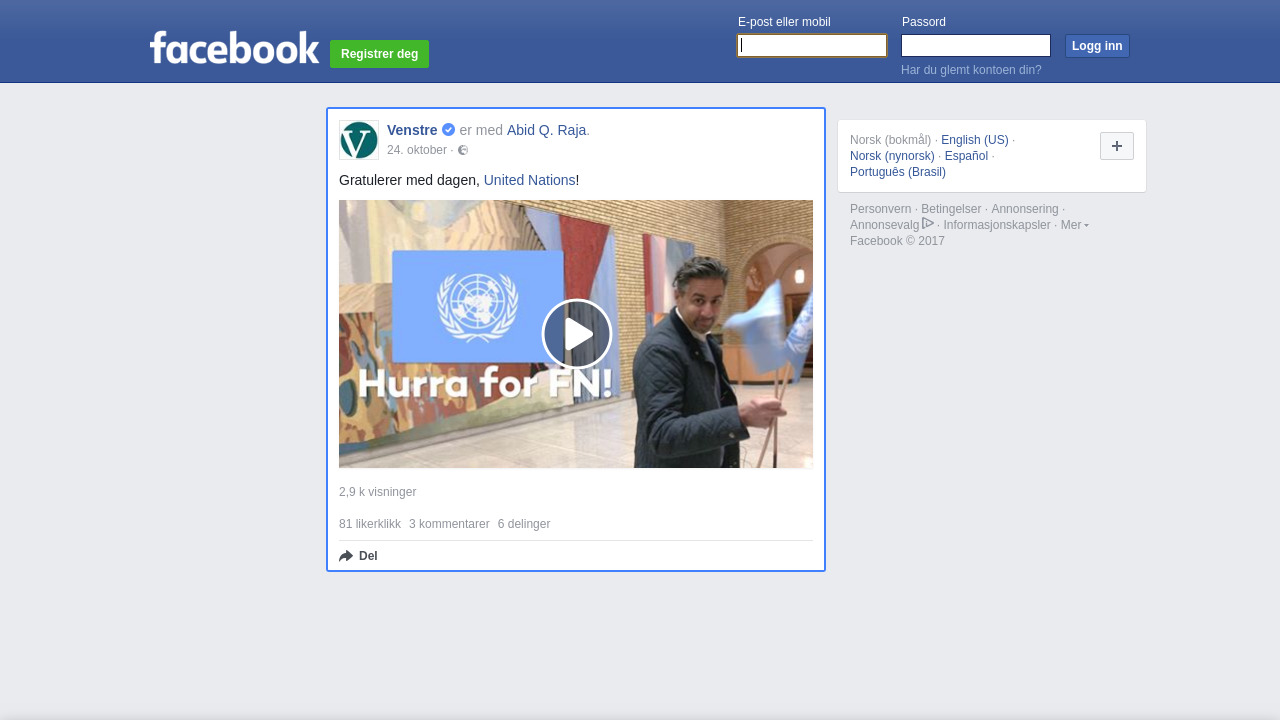Open the 3 kommentarer link

tap(449, 524)
